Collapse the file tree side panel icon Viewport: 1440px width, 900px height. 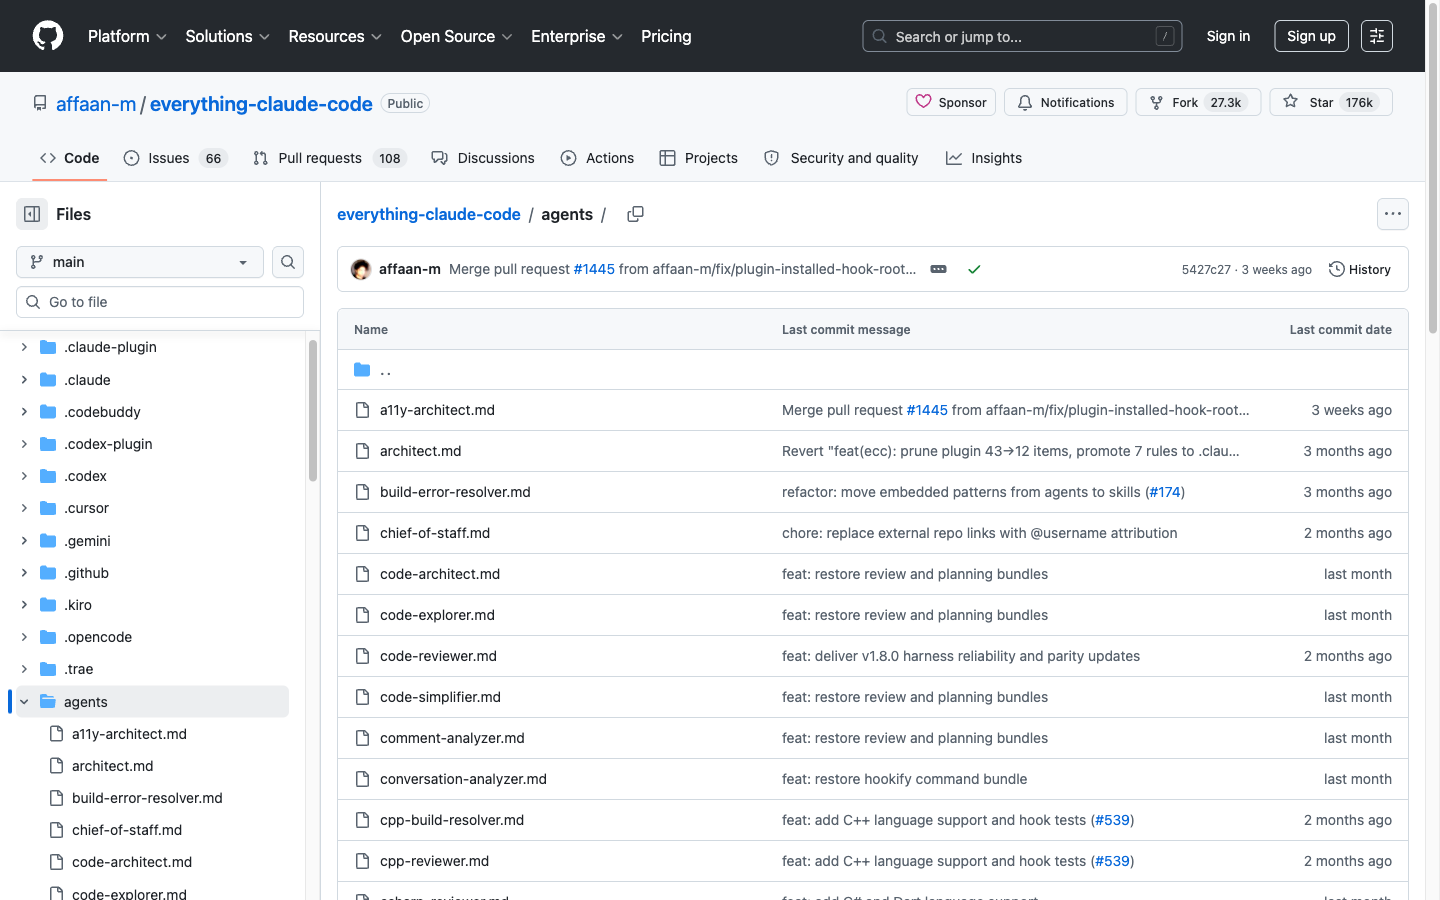32,214
